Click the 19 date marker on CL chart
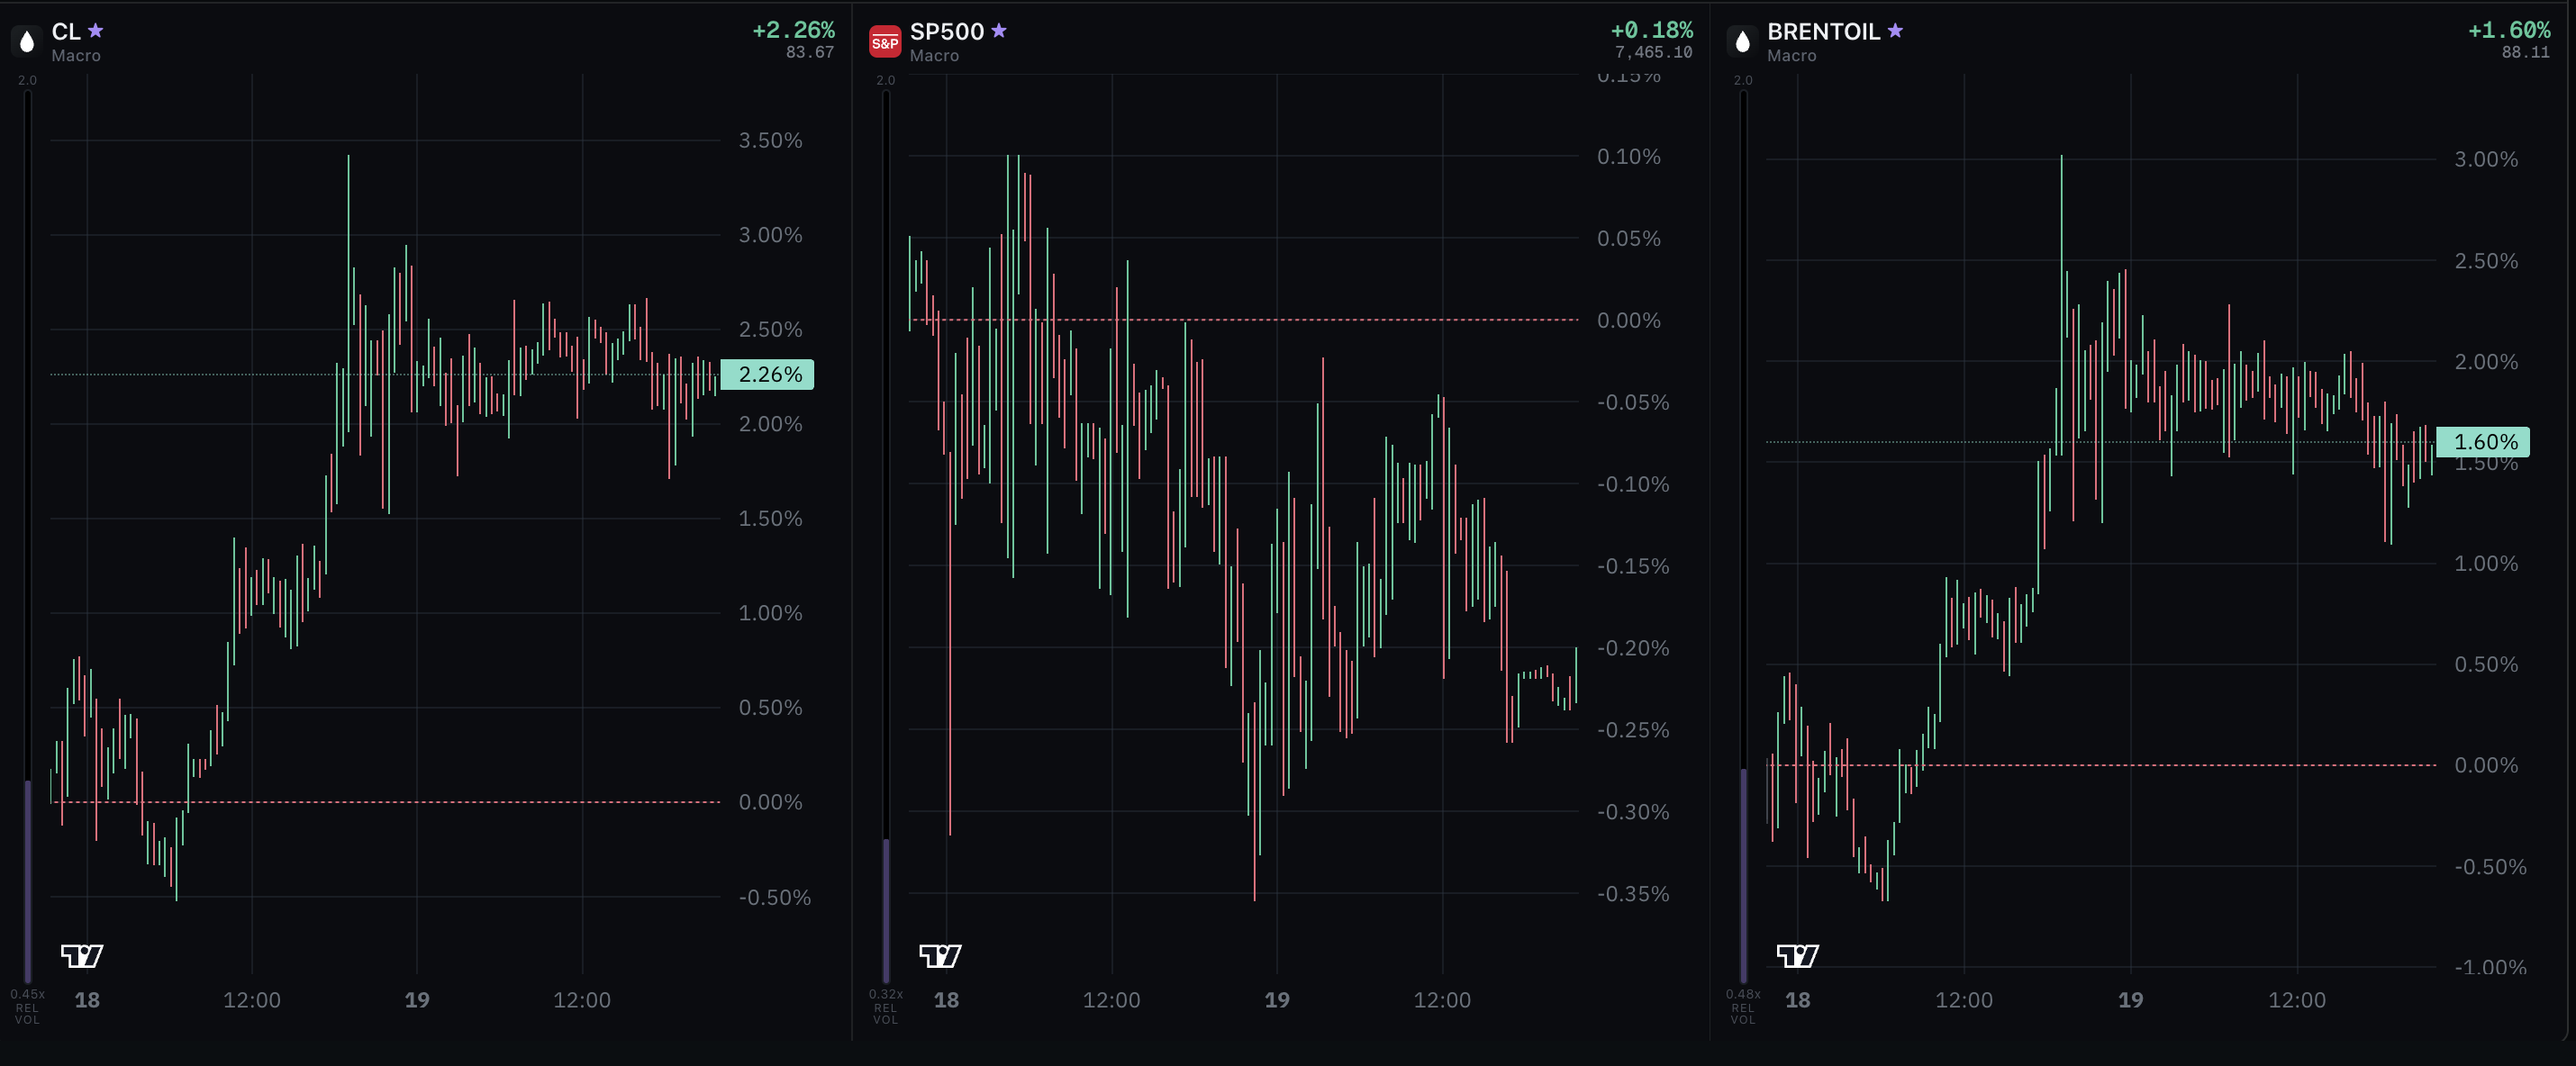The height and width of the screenshot is (1066, 2576). coord(417,1000)
